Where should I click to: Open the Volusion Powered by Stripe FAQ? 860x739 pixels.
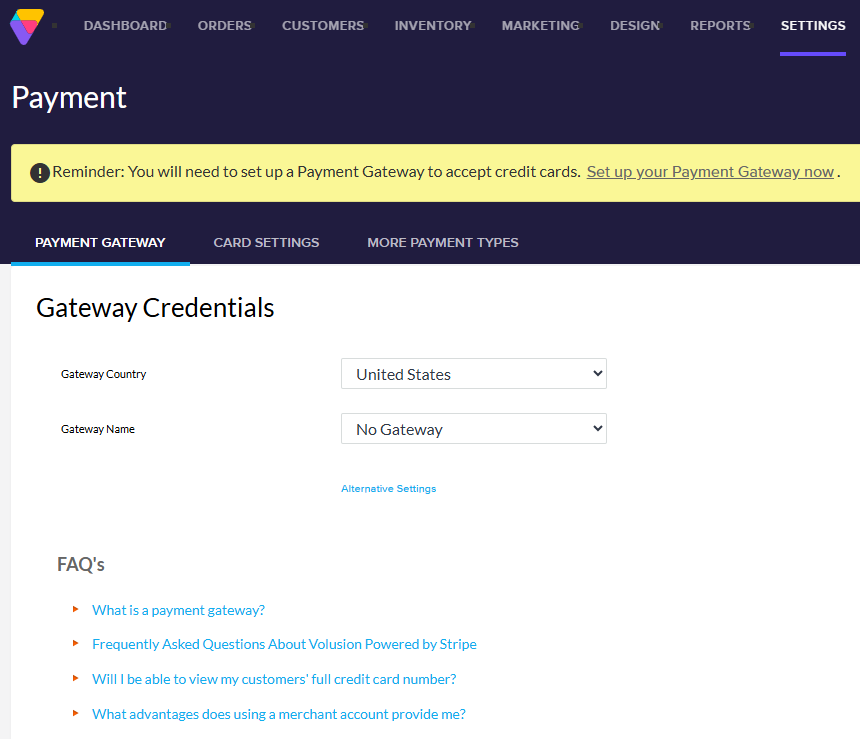pos(284,644)
